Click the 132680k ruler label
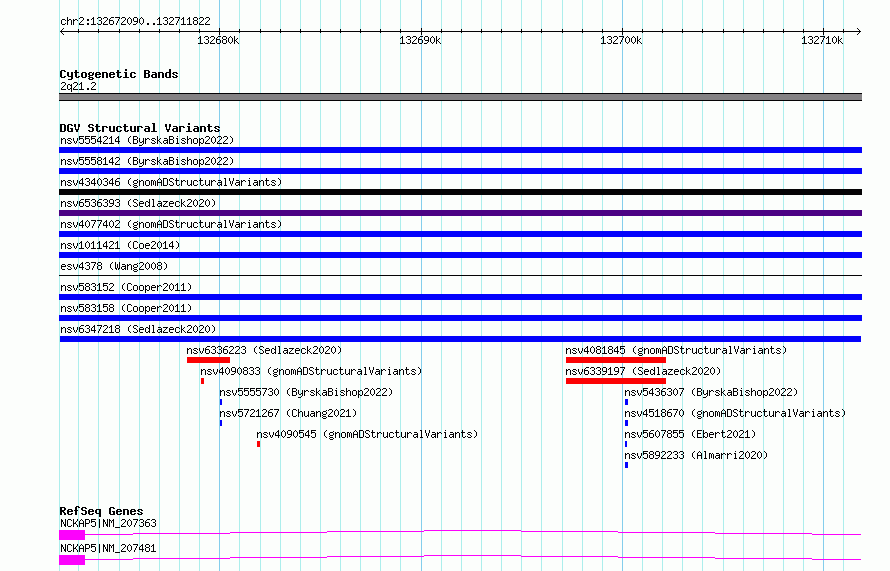Screen dimensions: 890x571 click(x=218, y=40)
